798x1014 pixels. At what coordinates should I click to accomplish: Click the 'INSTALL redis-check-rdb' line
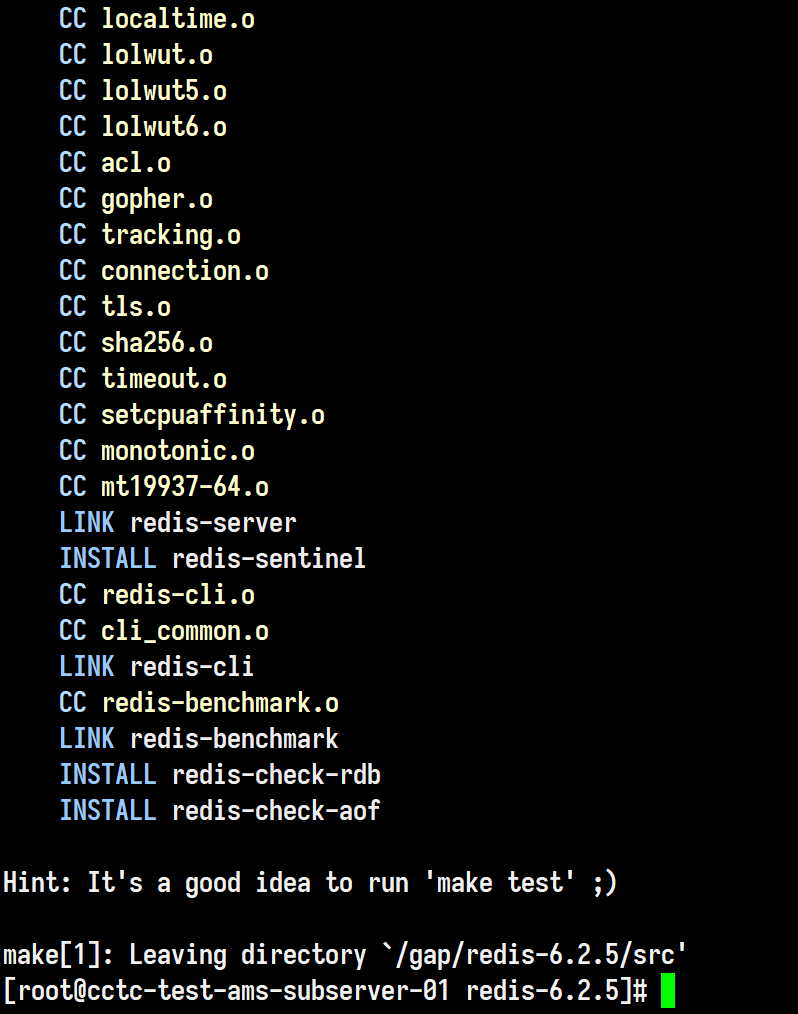click(220, 774)
